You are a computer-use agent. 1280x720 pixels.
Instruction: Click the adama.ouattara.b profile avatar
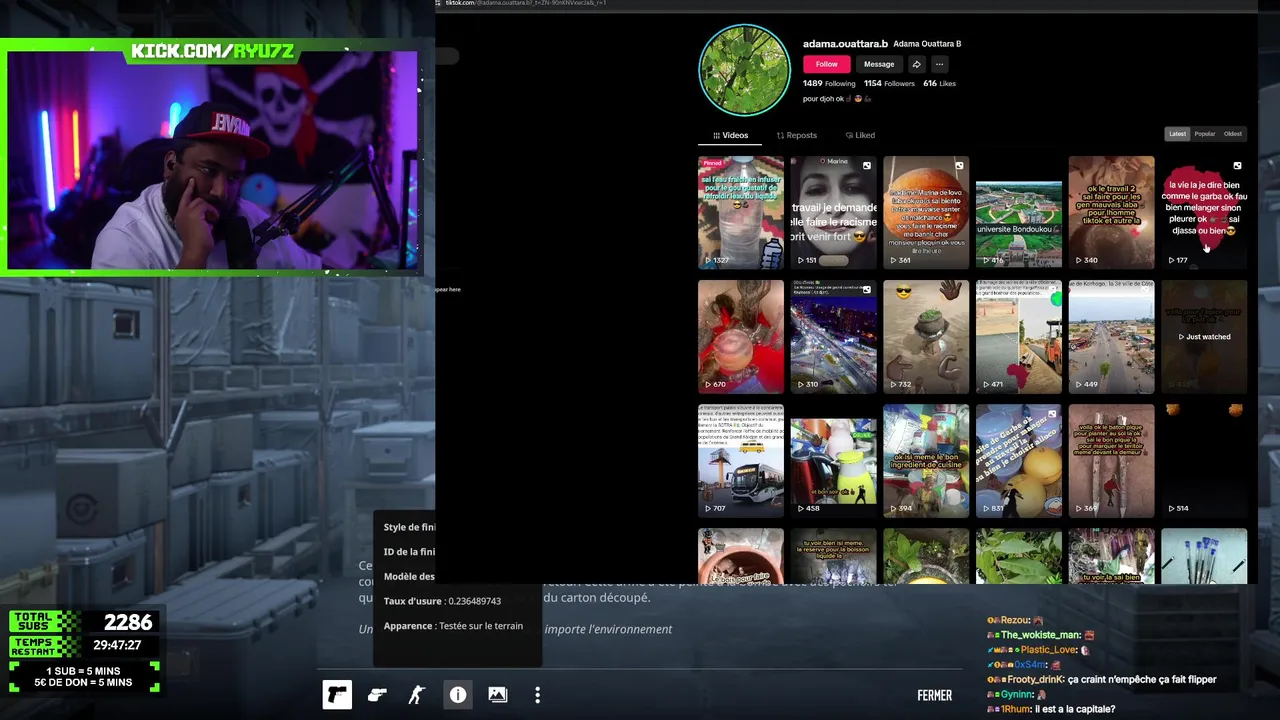pyautogui.click(x=744, y=71)
